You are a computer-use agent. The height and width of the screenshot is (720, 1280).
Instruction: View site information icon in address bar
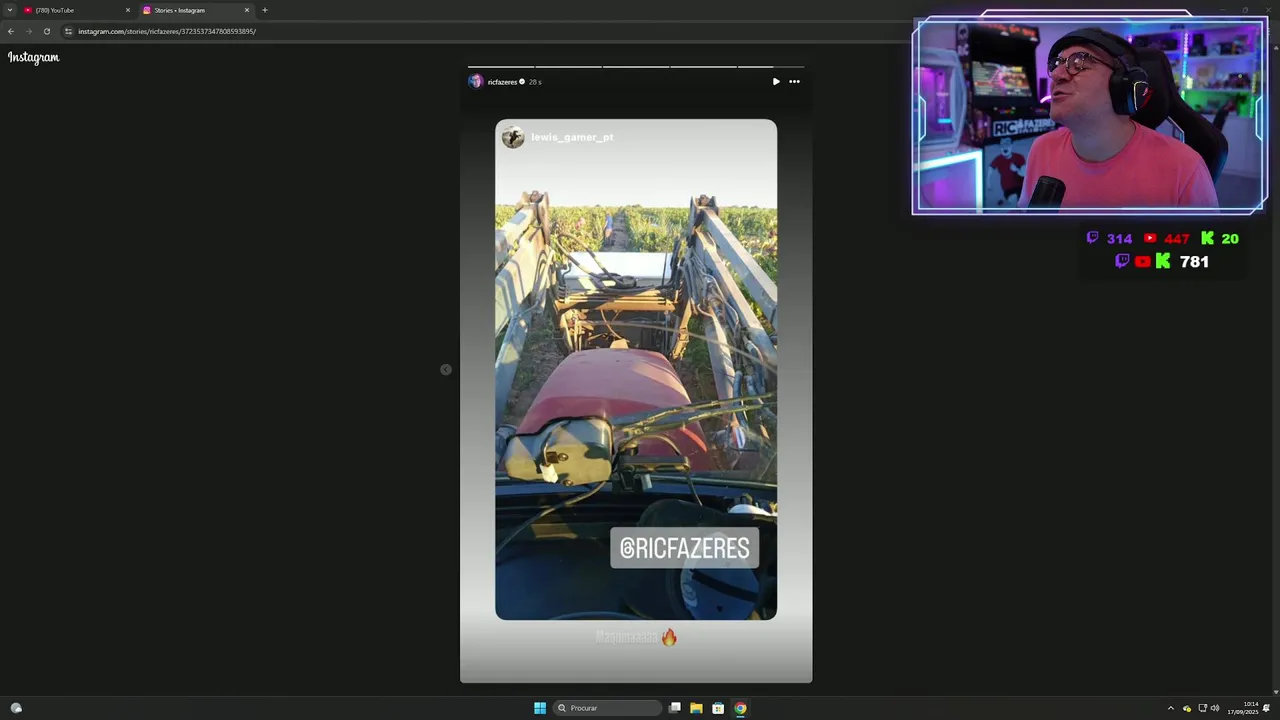[x=68, y=31]
